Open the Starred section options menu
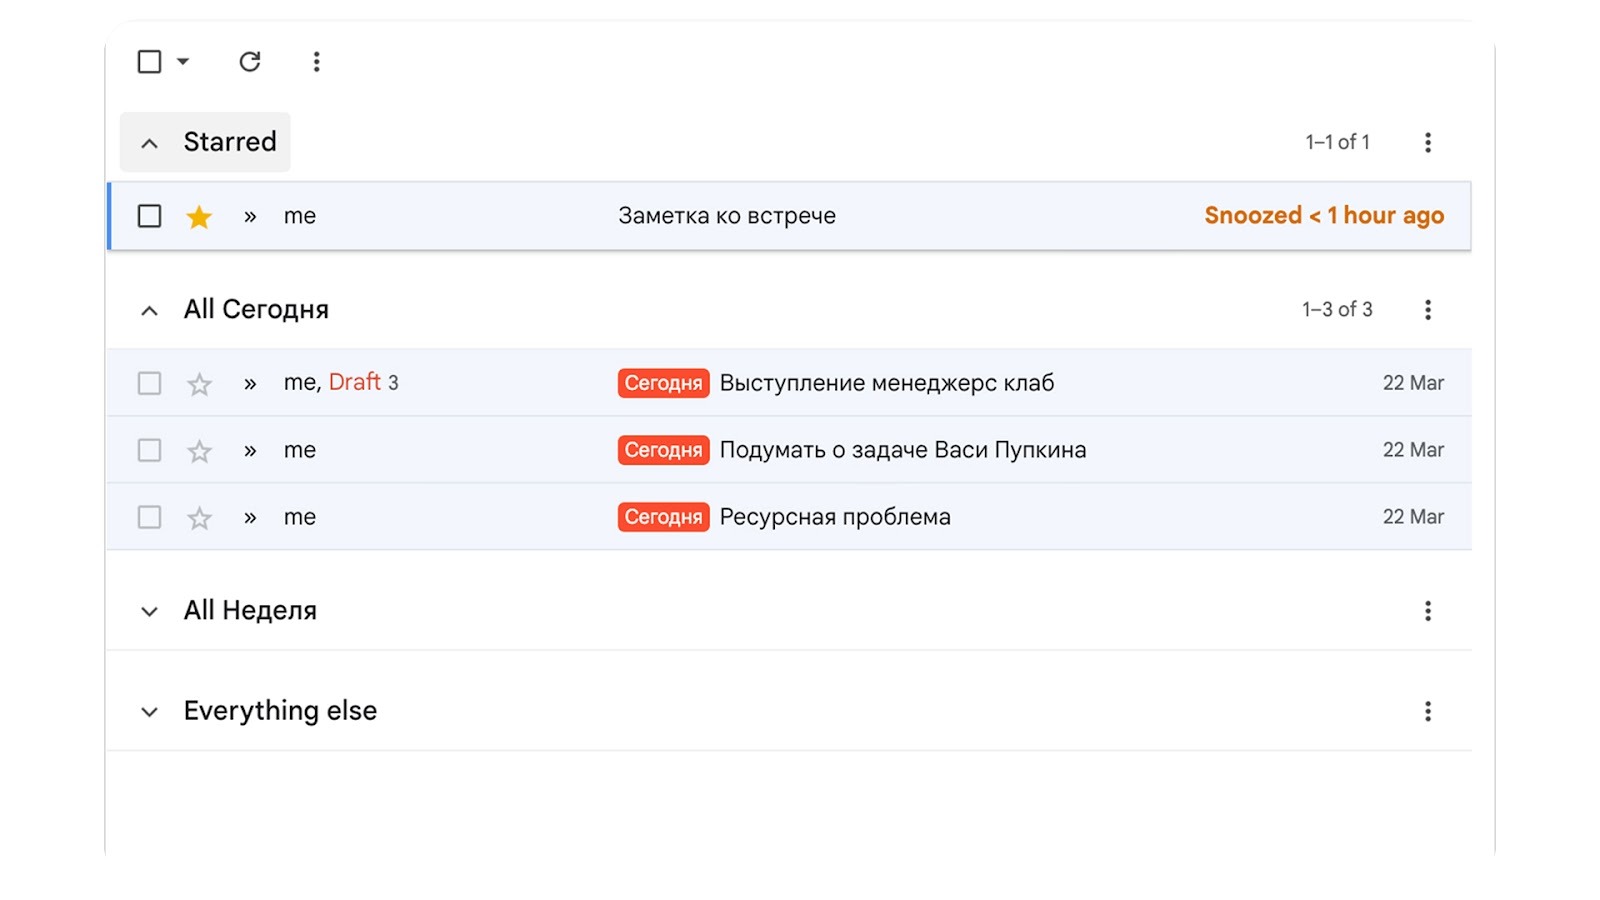 tap(1428, 142)
